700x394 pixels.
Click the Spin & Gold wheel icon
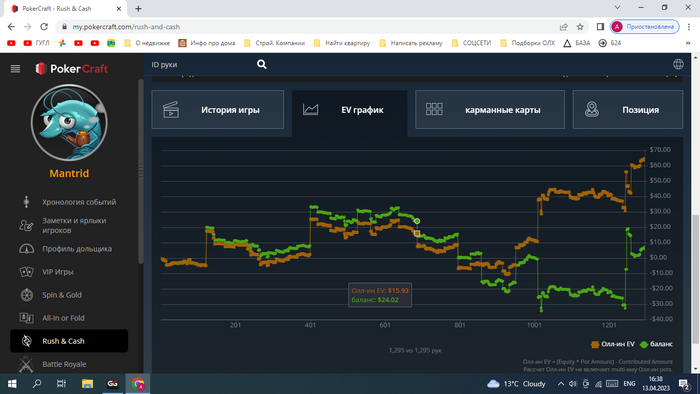27,294
